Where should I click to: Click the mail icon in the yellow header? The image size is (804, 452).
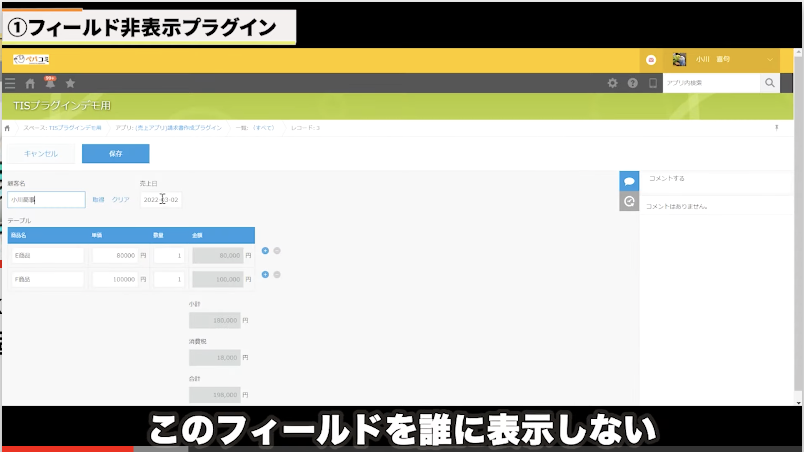click(x=650, y=60)
